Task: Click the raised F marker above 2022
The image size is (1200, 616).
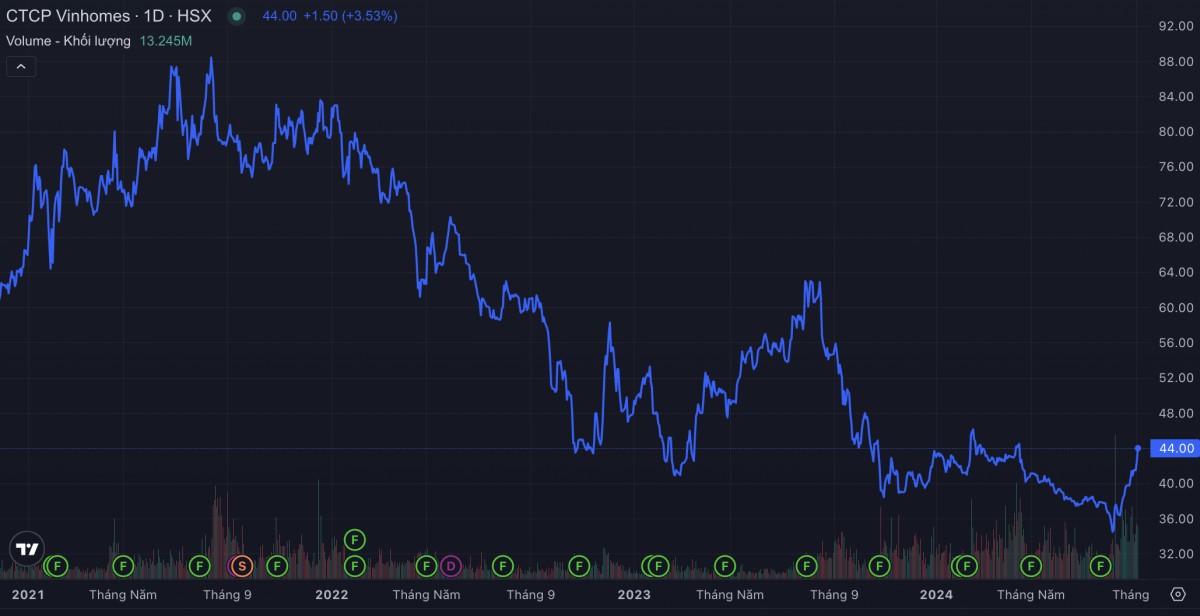Action: click(x=354, y=540)
